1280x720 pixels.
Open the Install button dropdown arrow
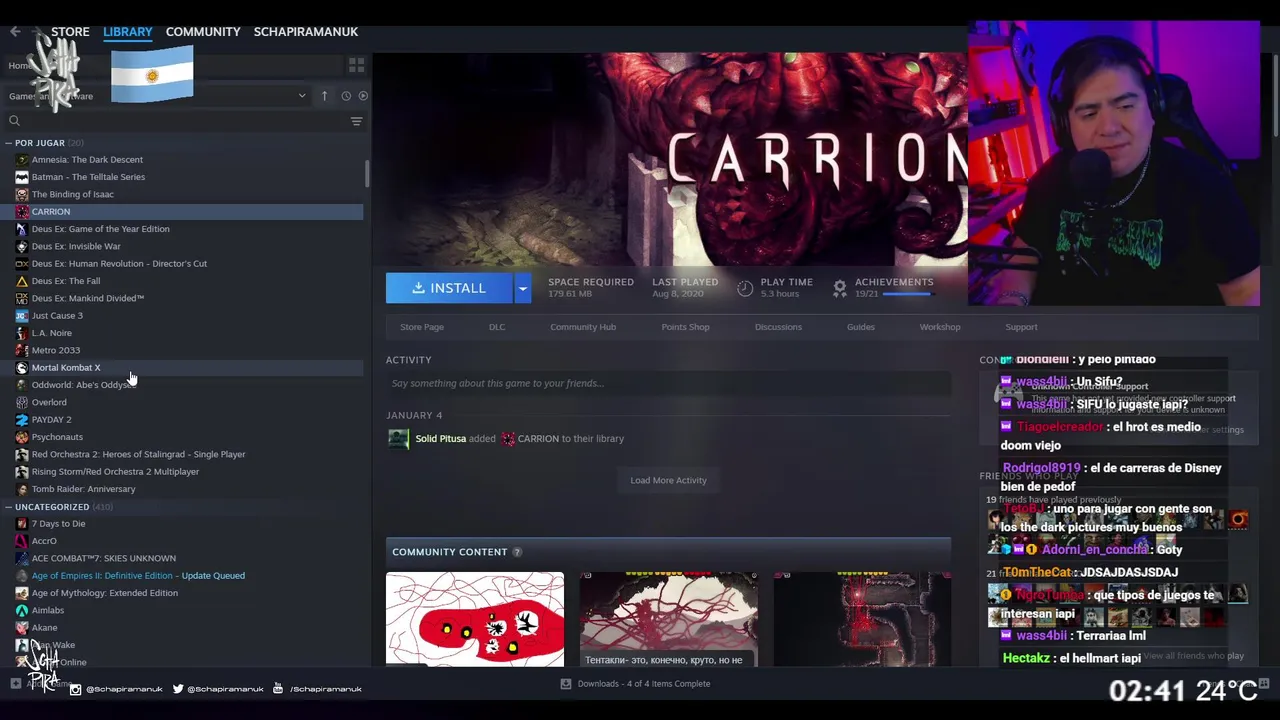click(x=522, y=288)
